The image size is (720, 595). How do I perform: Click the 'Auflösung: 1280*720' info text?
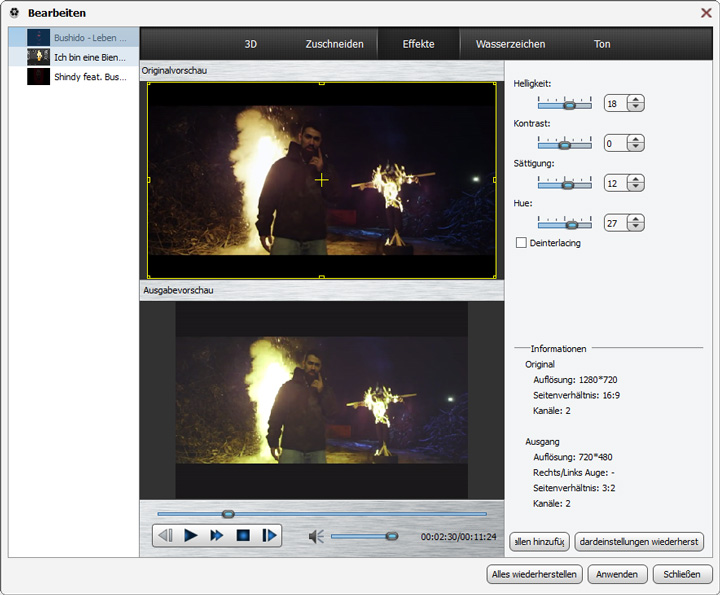[x=575, y=380]
